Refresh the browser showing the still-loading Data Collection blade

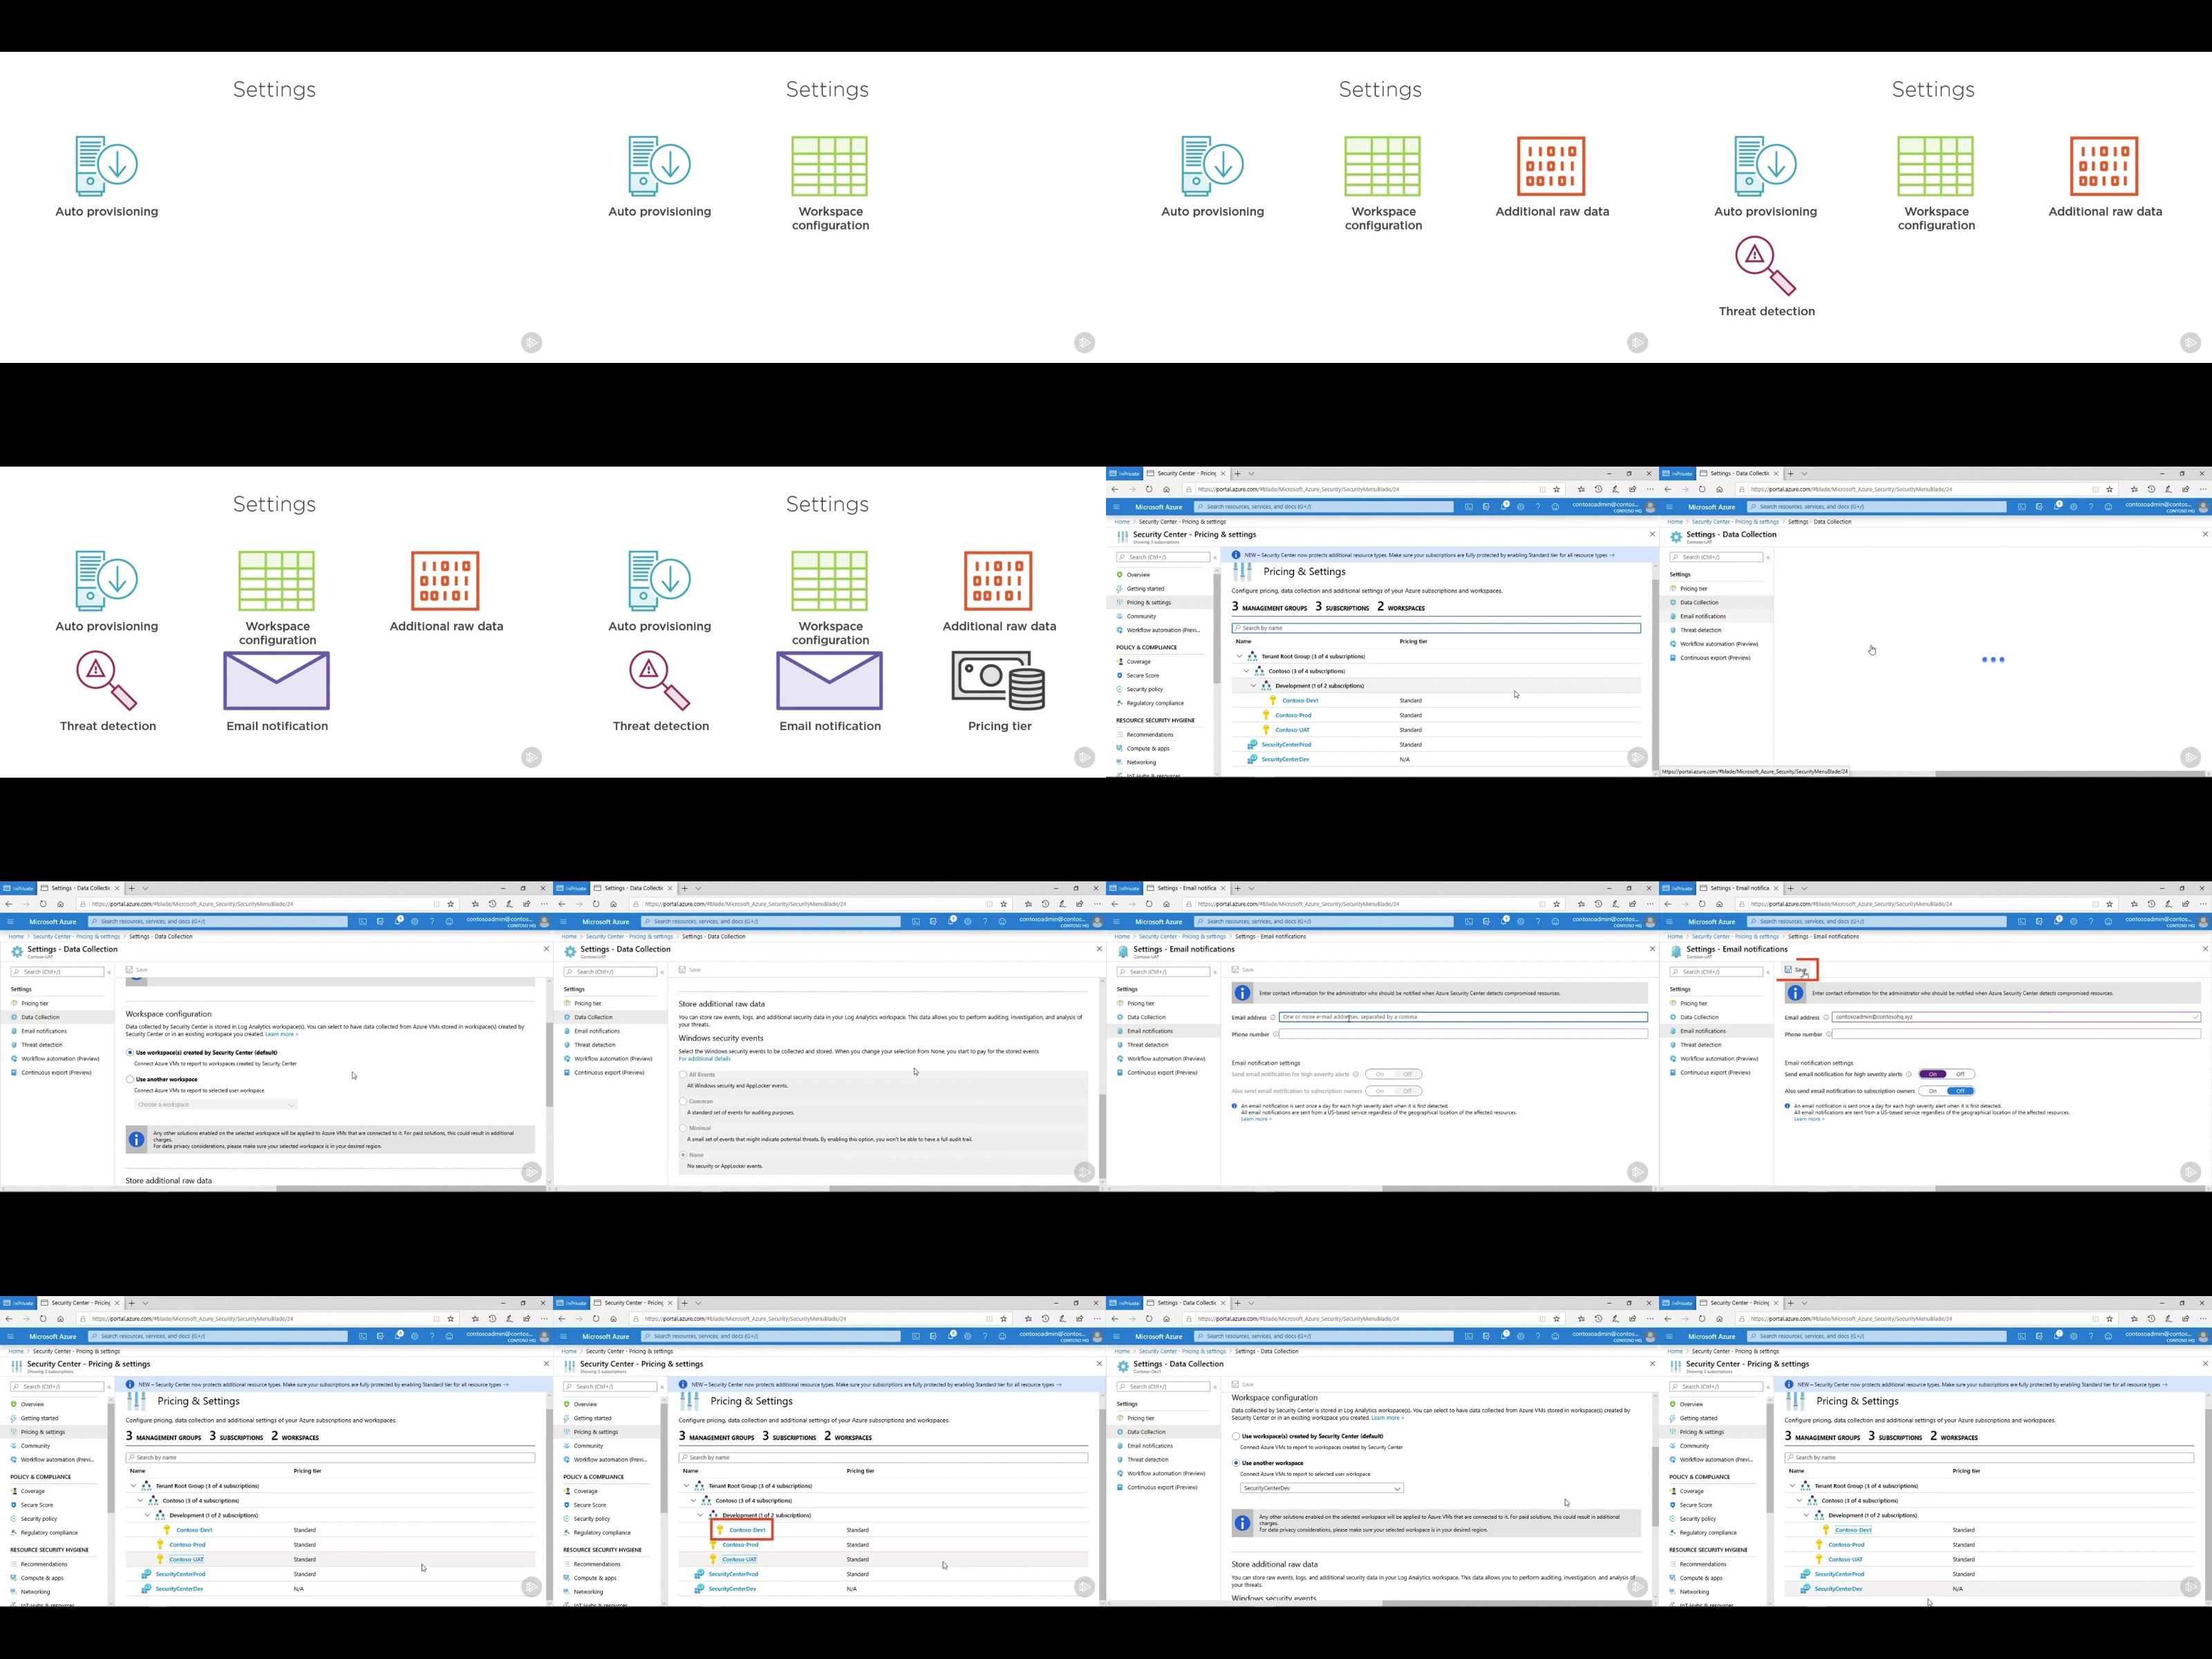(x=1702, y=489)
